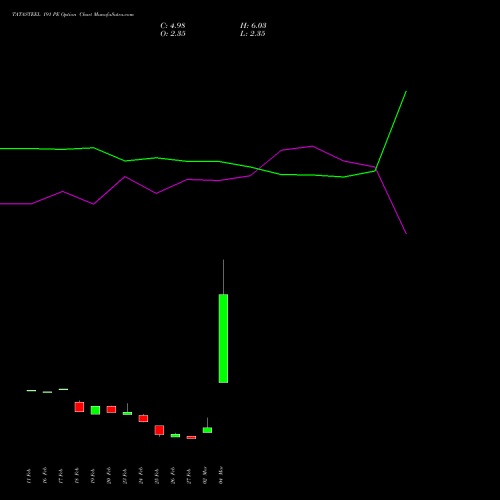Select the red candlestick for 24 Feb
Screen dimensions: 500x500
(x=143, y=418)
